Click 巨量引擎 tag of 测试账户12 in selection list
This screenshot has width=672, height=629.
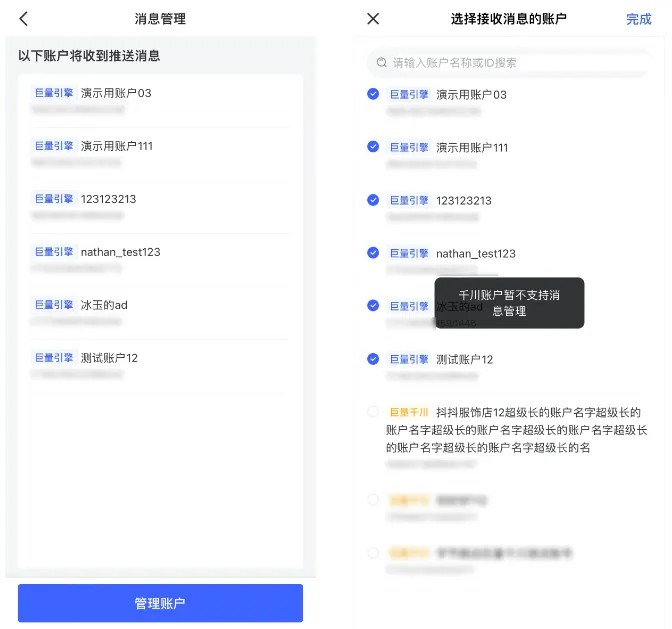pos(409,359)
